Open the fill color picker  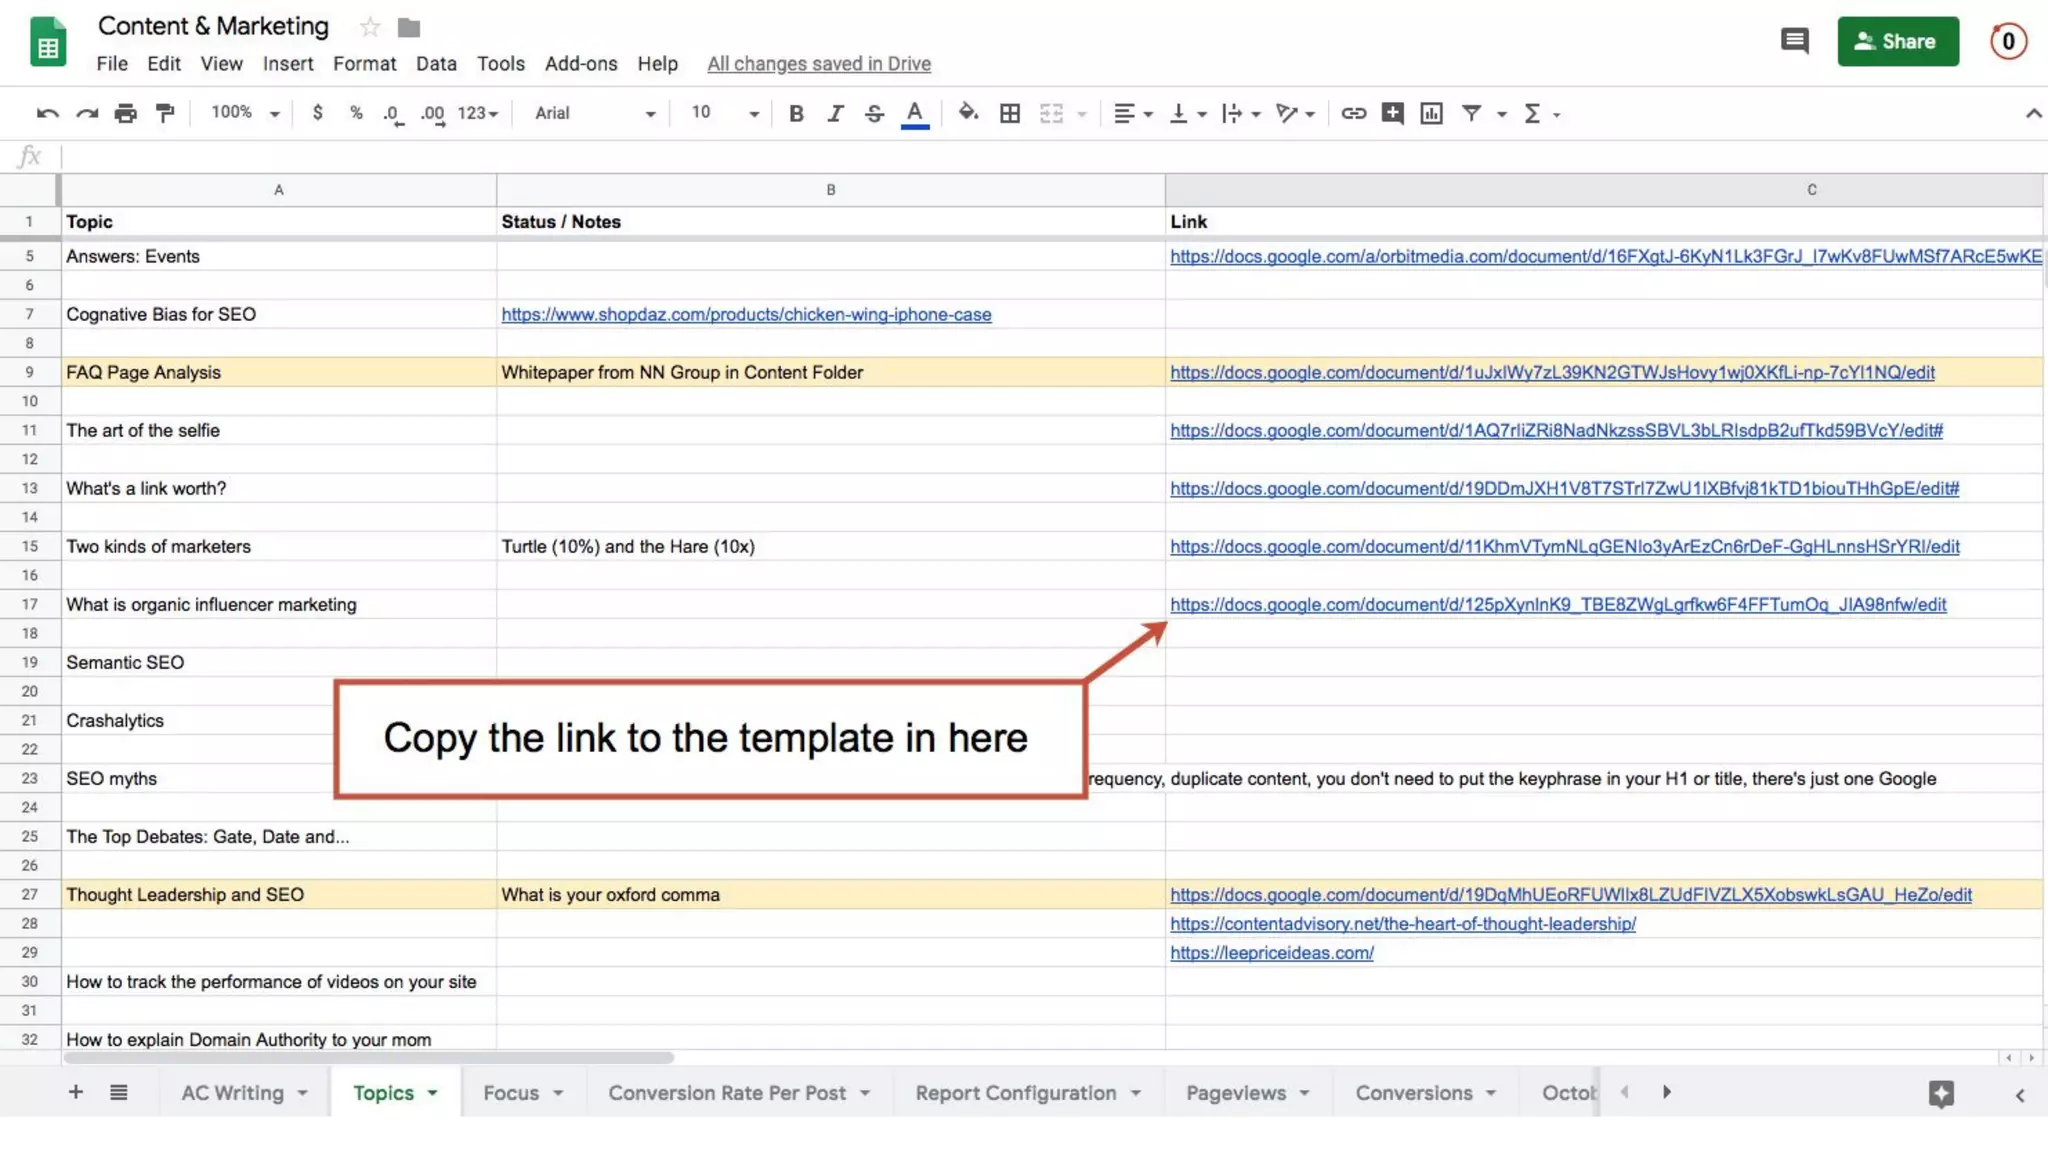click(967, 113)
